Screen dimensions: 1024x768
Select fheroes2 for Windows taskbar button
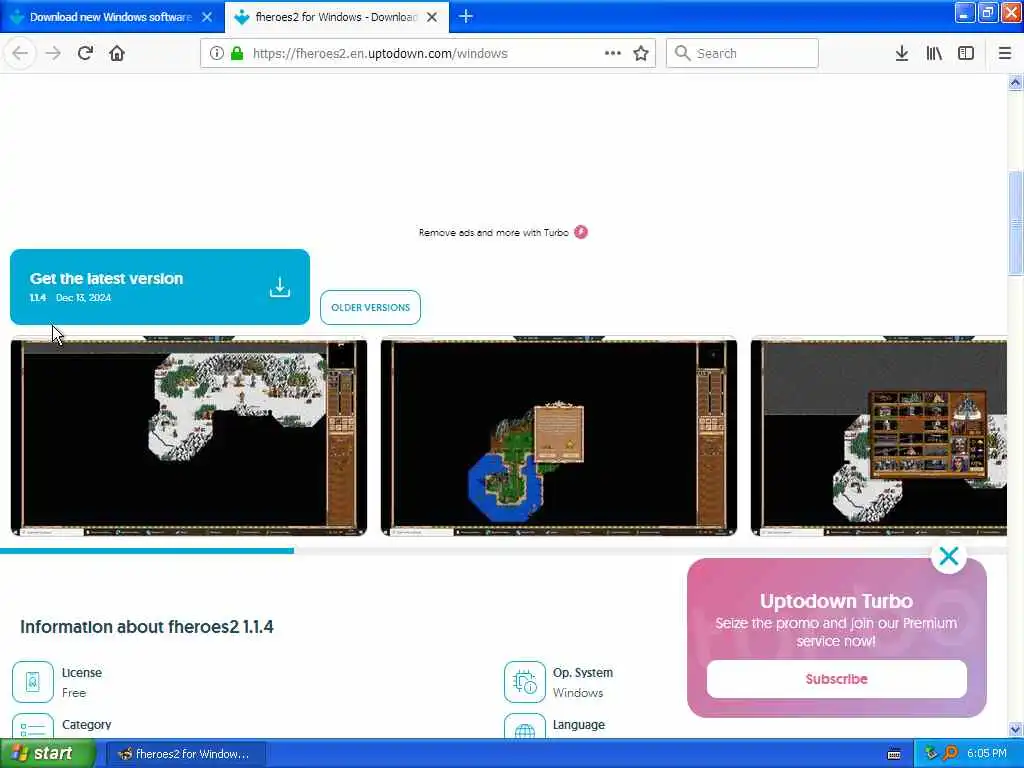(x=186, y=754)
